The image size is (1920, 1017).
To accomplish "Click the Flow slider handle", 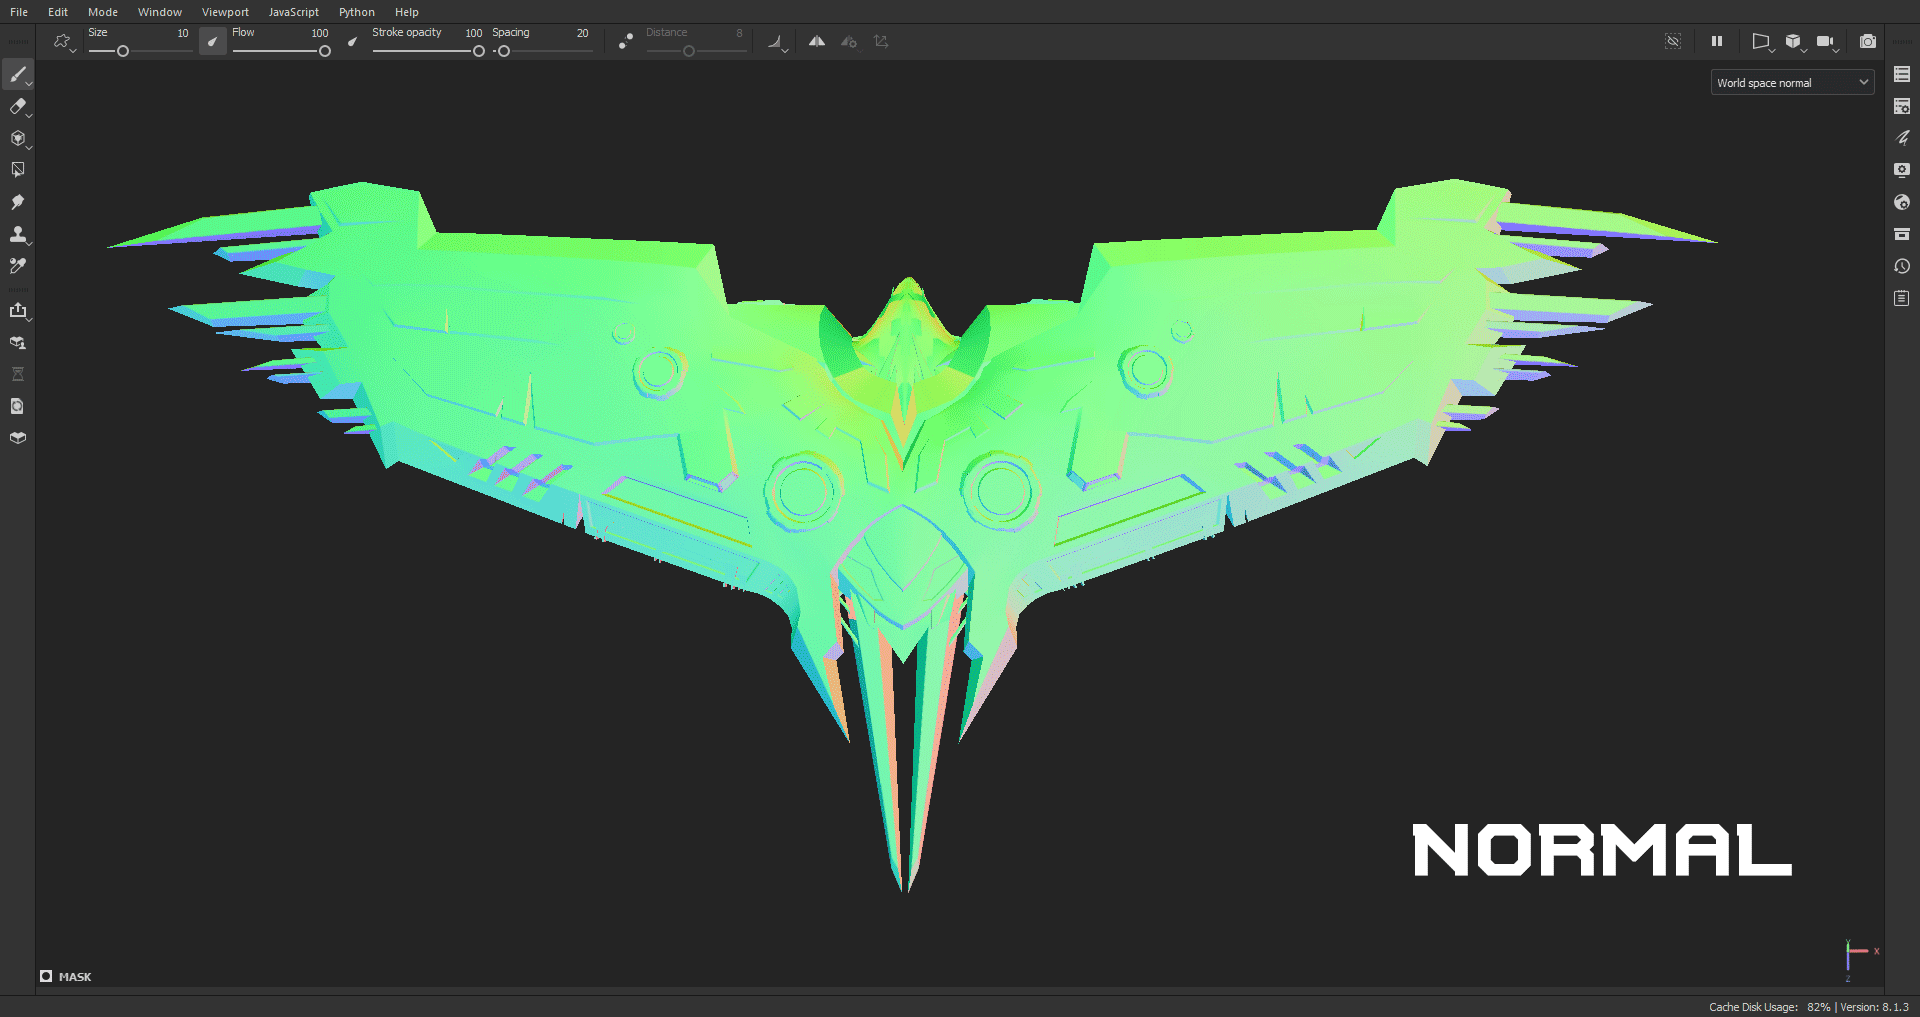I will pyautogui.click(x=325, y=51).
